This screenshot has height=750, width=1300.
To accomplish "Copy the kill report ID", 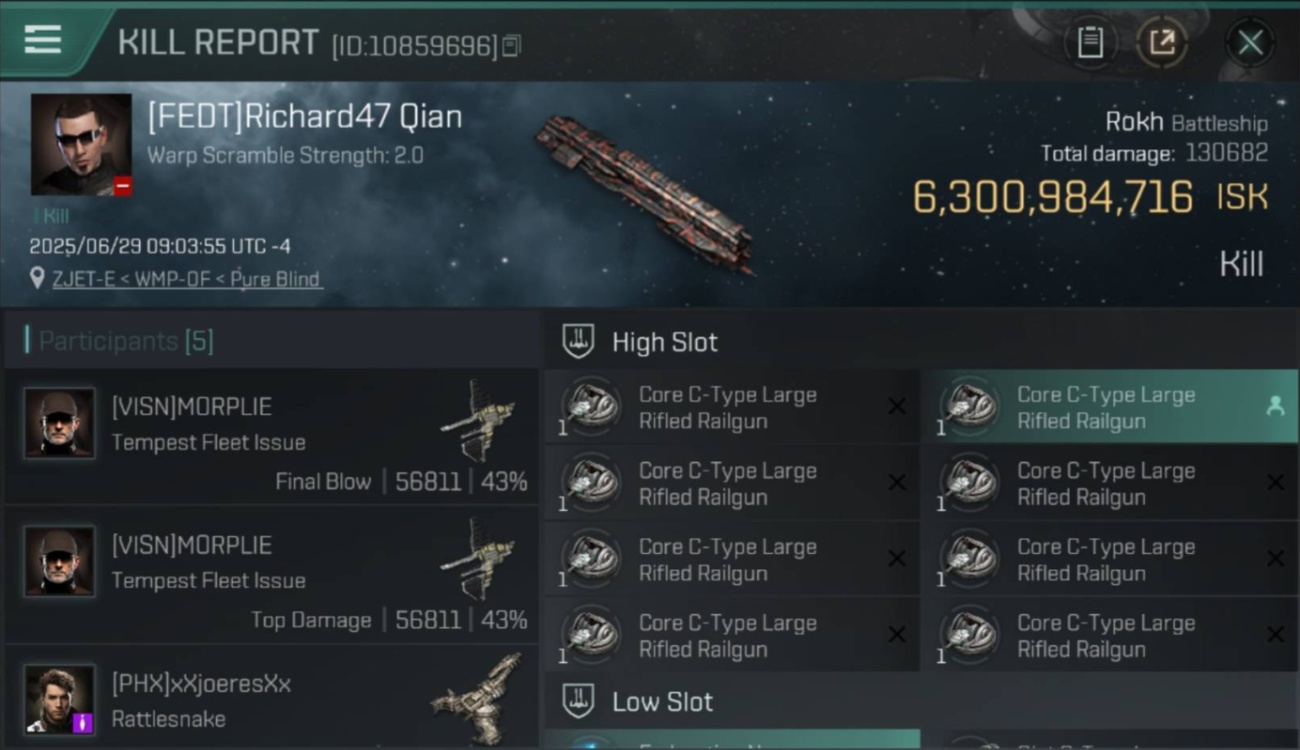I will pyautogui.click(x=511, y=46).
